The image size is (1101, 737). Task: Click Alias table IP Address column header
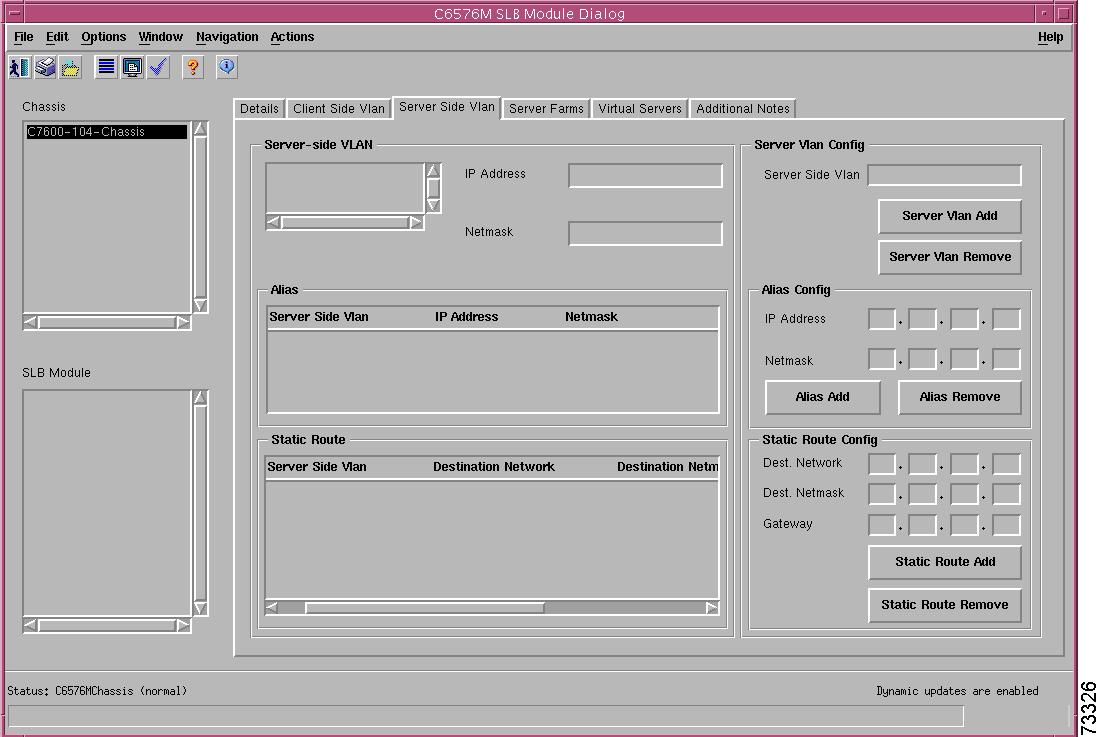pyautogui.click(x=466, y=317)
